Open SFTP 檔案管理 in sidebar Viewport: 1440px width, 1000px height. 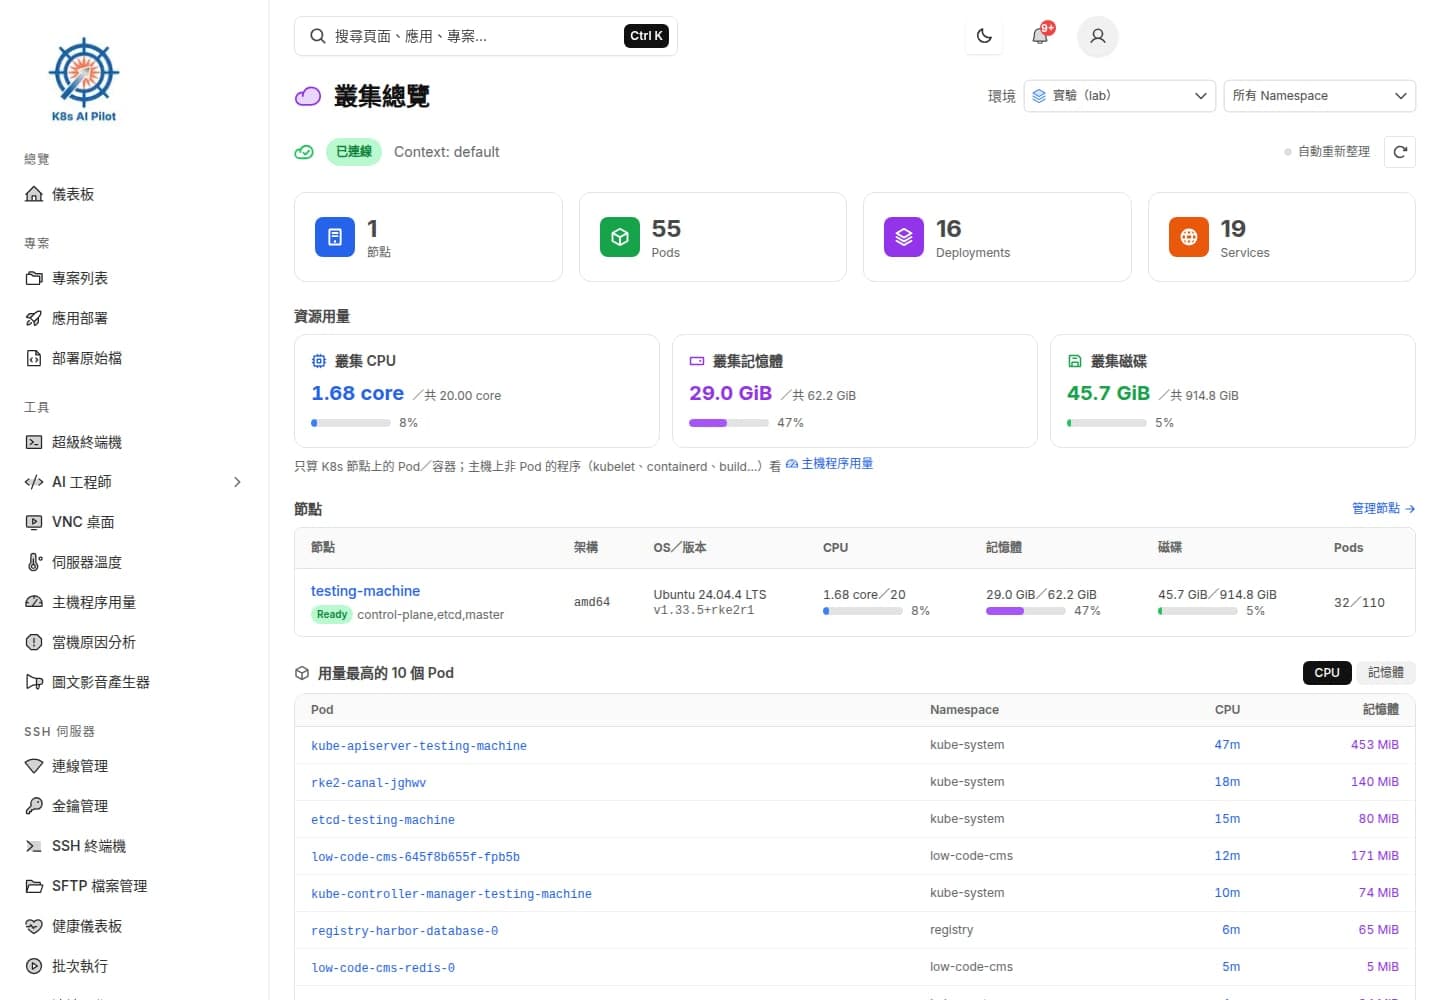pos(134,886)
